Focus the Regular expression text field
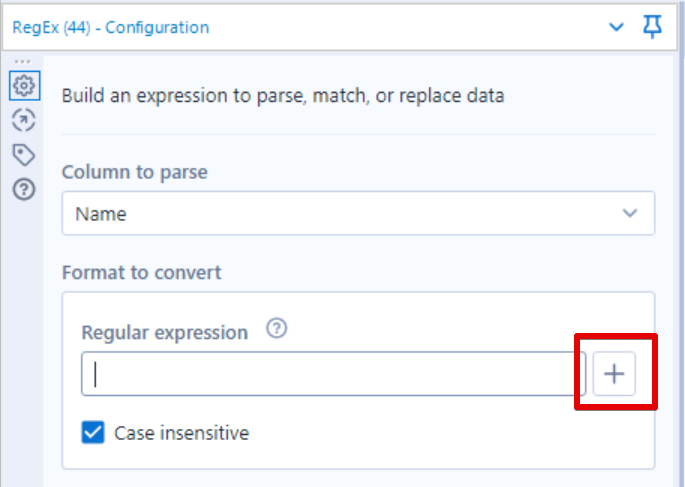Viewport: 685px width, 487px height. tap(334, 374)
